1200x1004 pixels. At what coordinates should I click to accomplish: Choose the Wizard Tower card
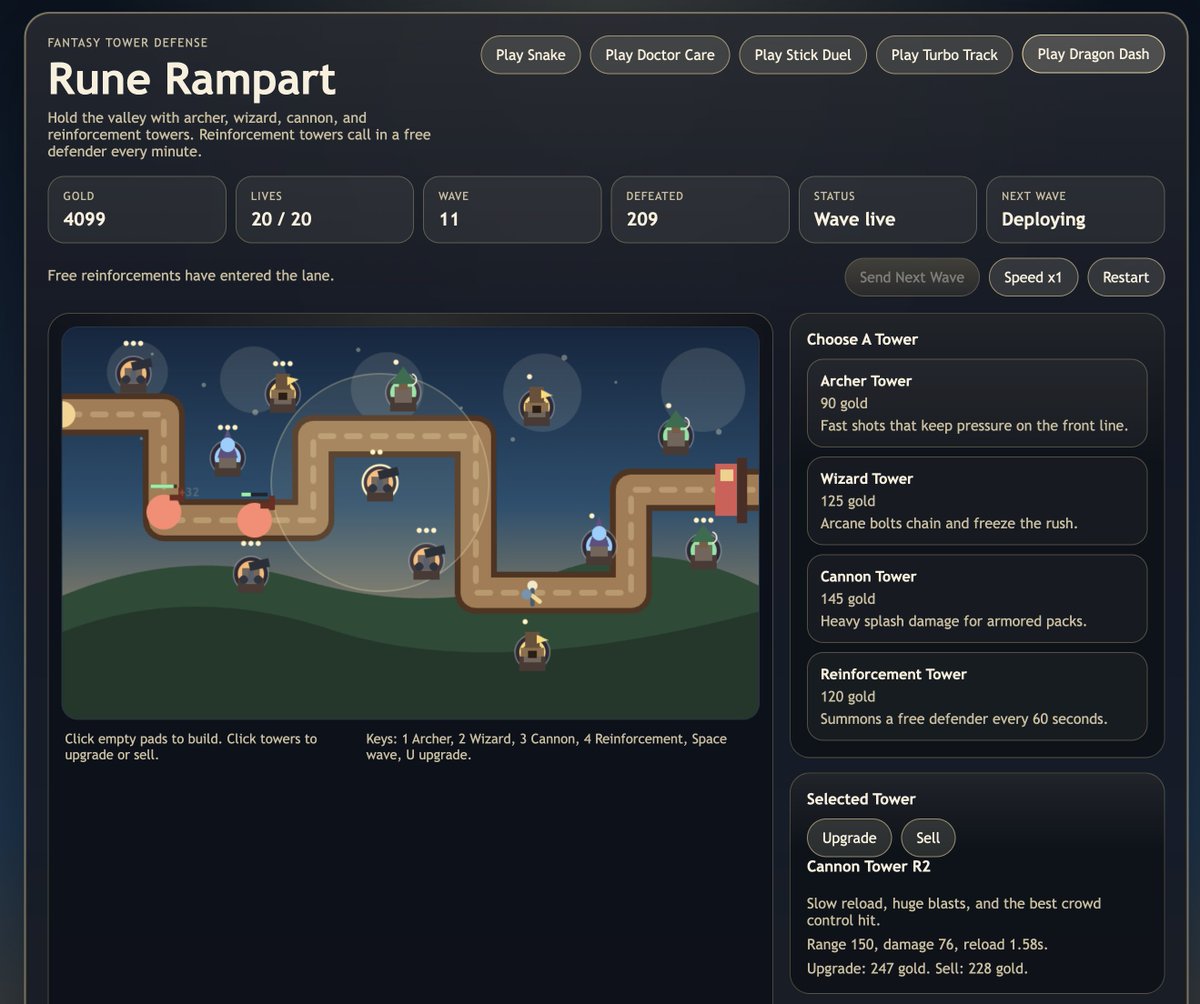tap(976, 501)
